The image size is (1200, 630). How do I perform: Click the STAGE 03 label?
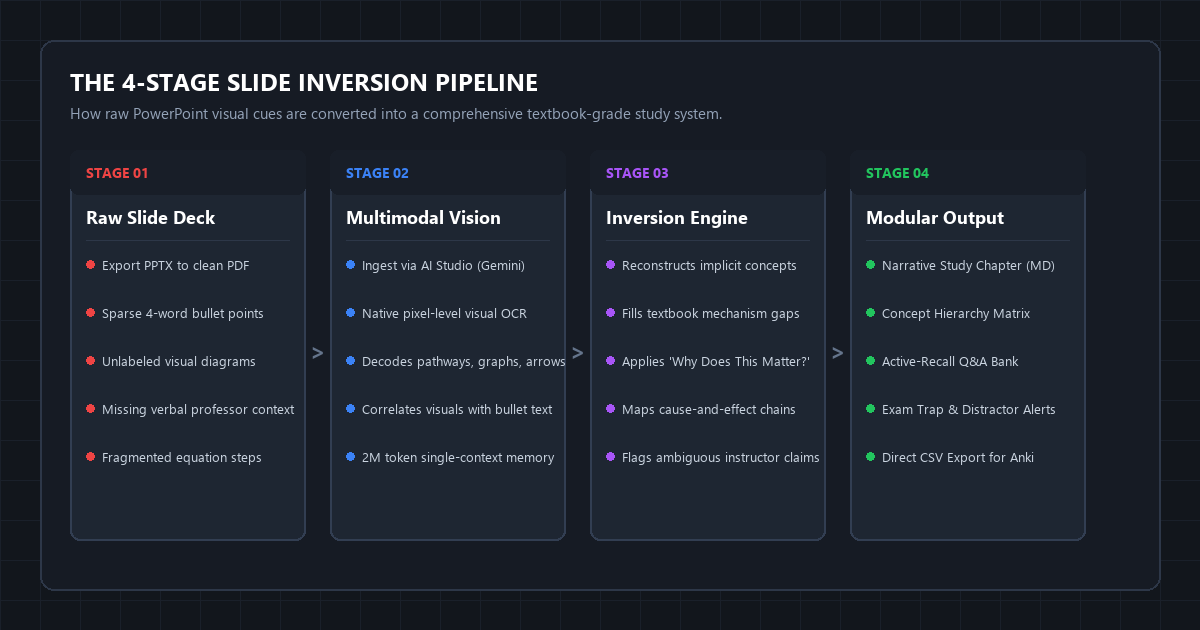(637, 173)
